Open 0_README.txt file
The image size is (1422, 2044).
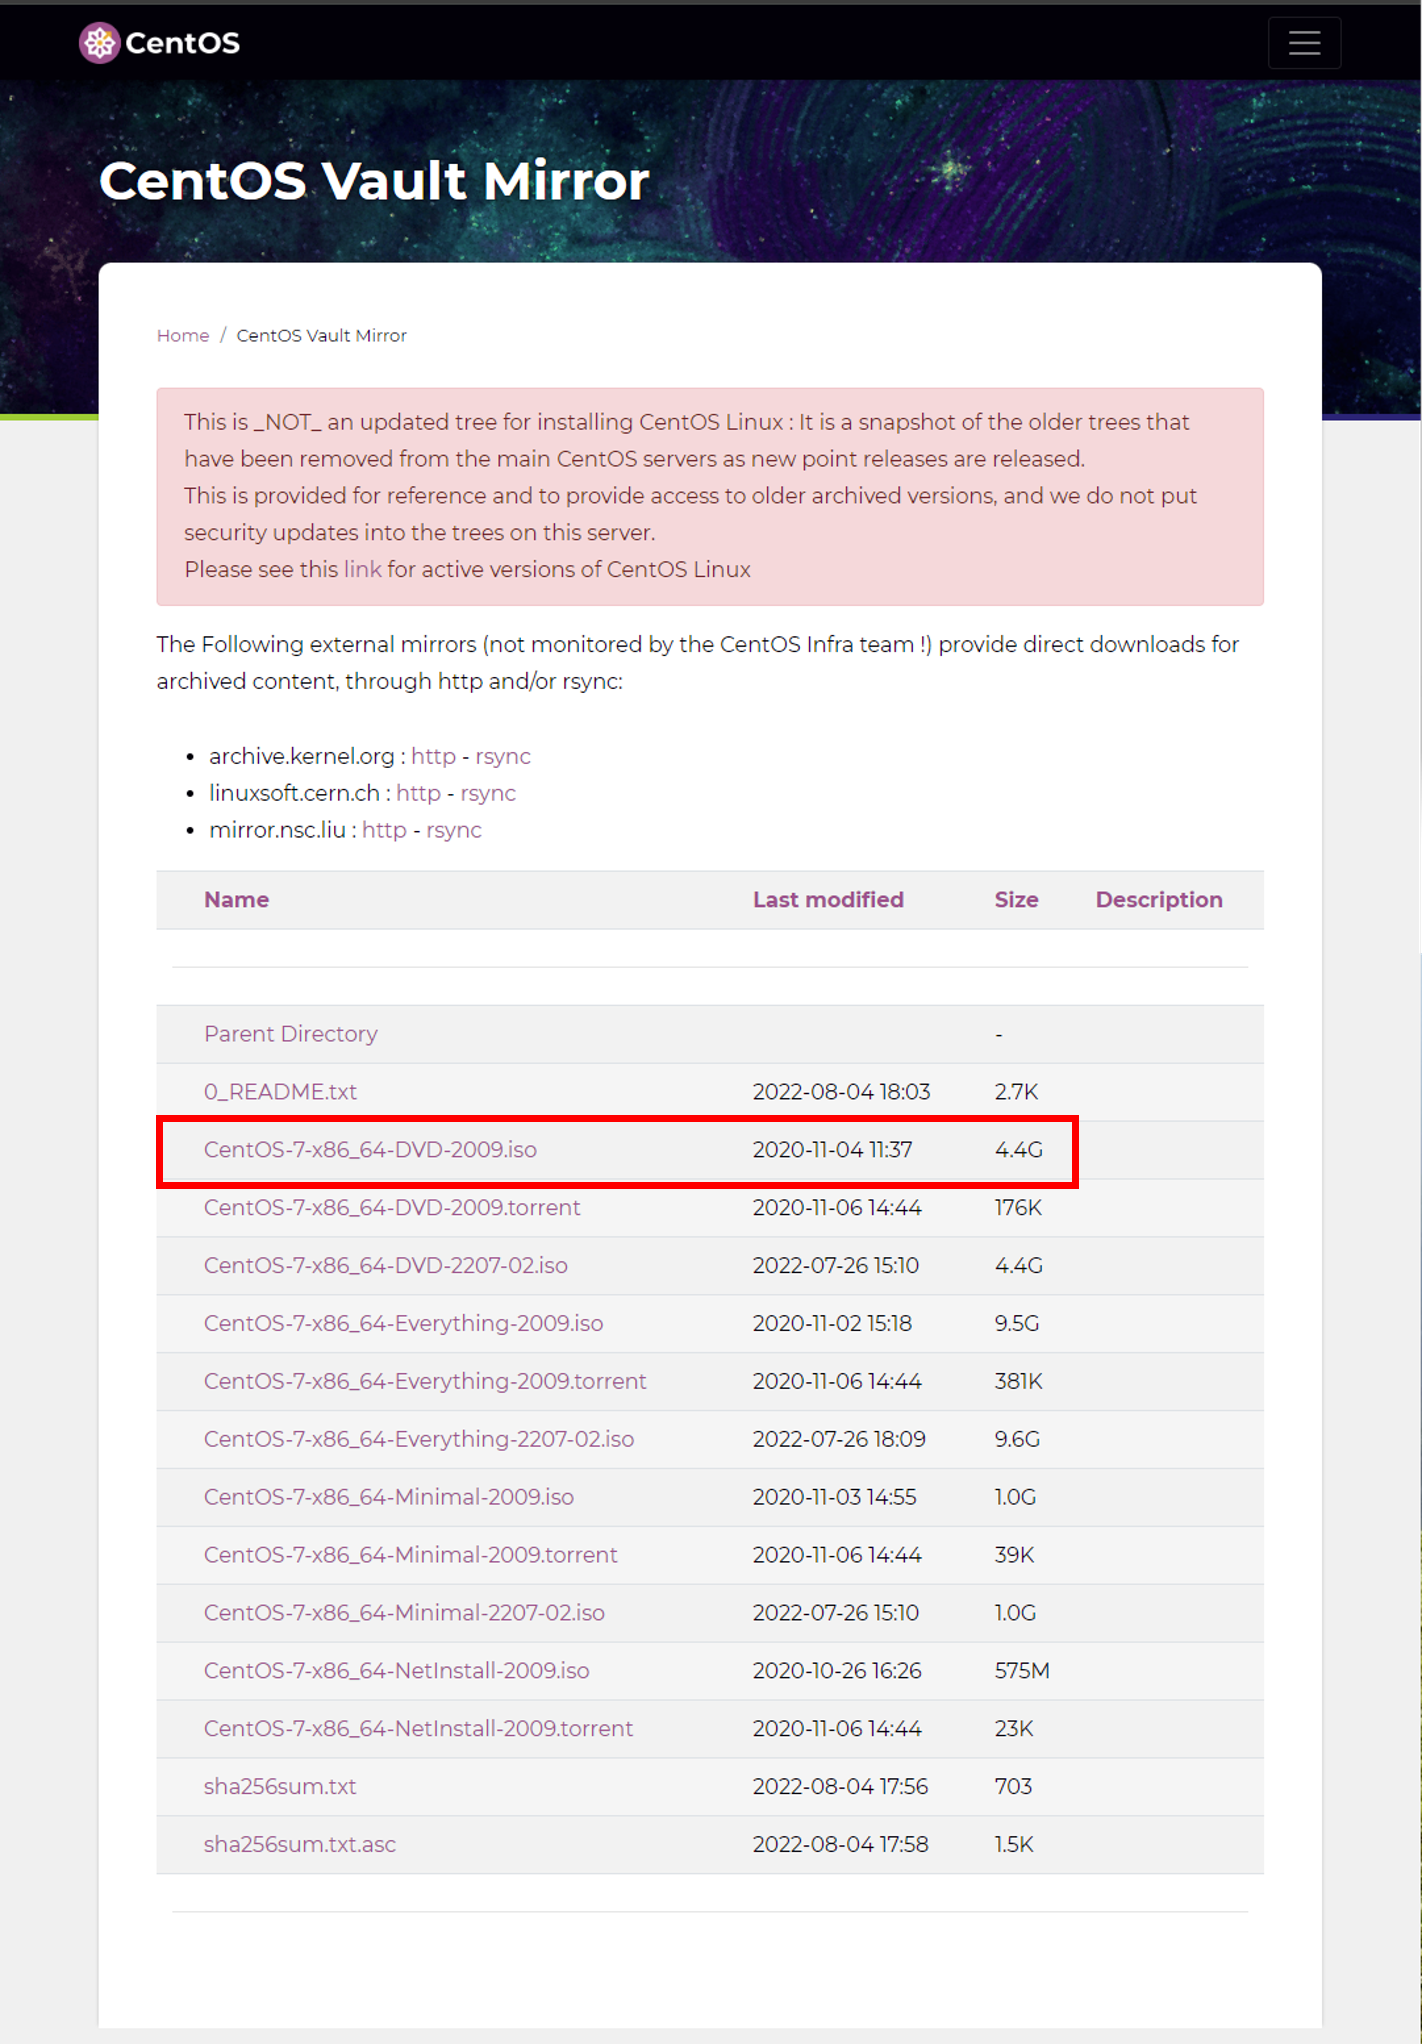[280, 1092]
